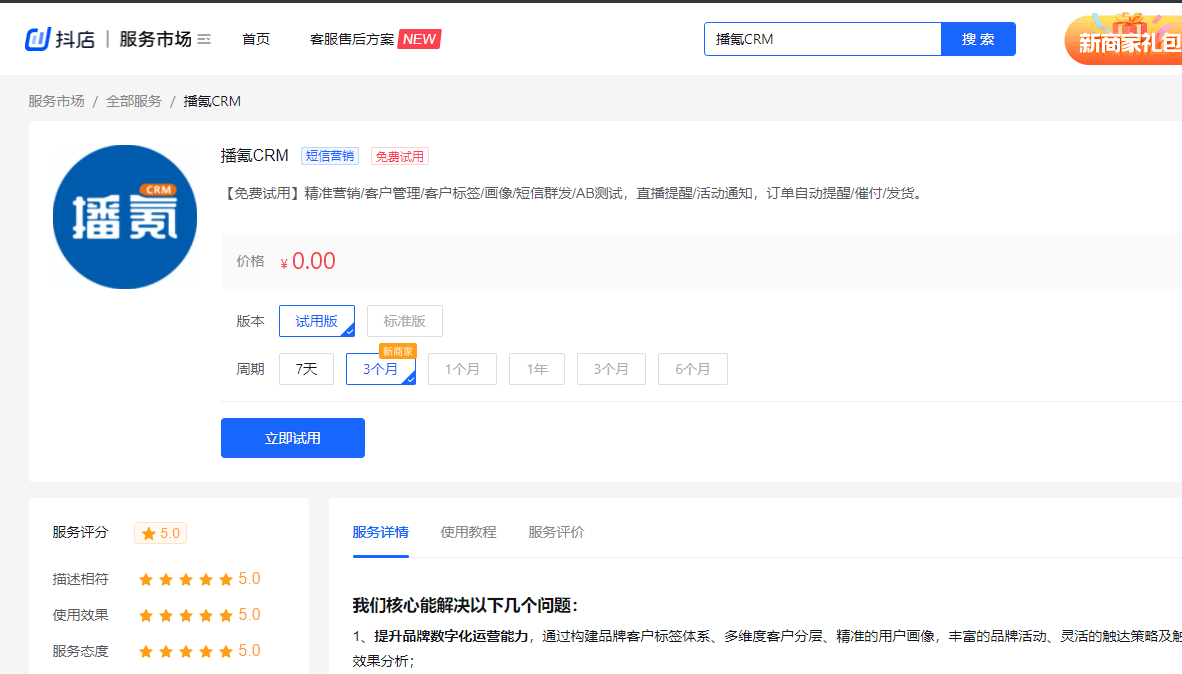Click the 播氪CRM product title

pyautogui.click(x=255, y=155)
